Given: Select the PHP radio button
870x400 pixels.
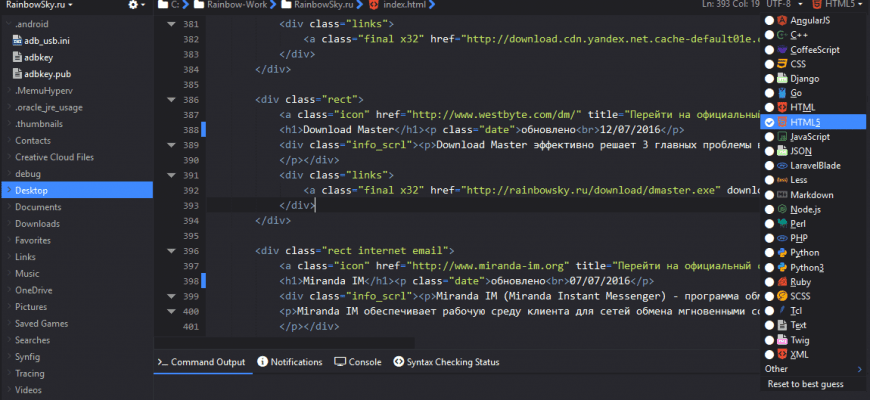Looking at the screenshot, I should pos(769,238).
